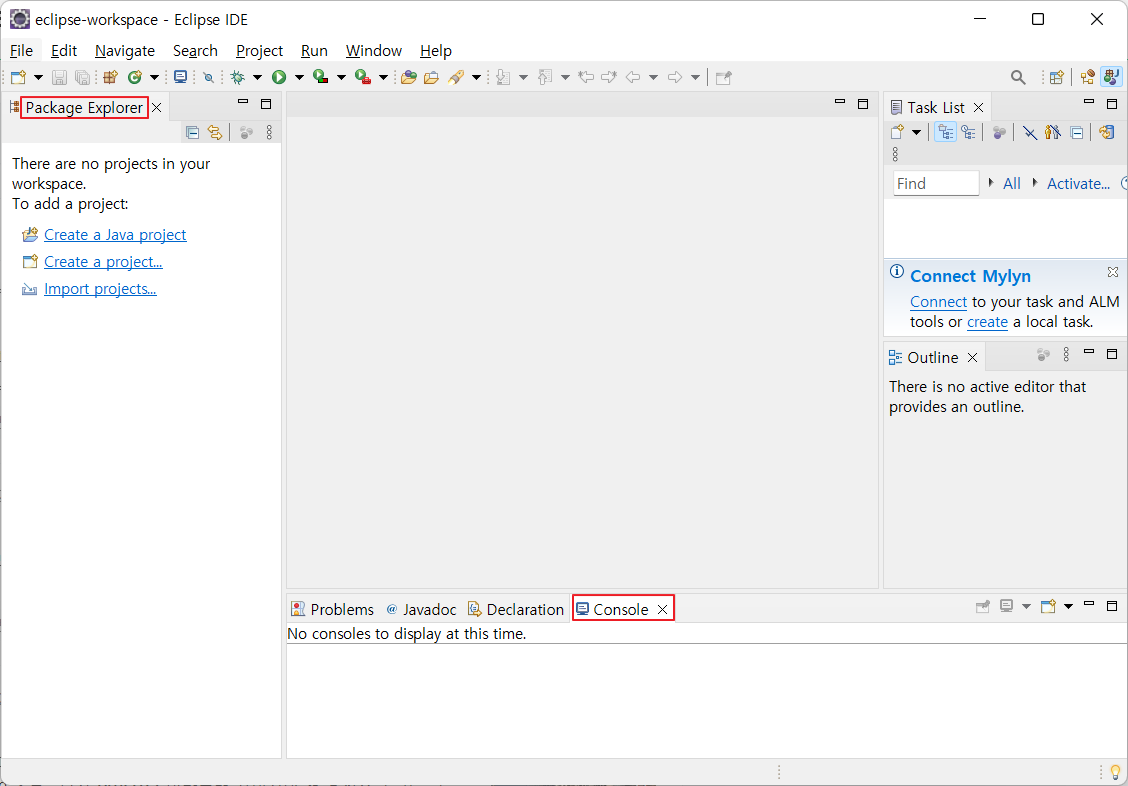Toggle the Skip All Breakpoints icon
1128x786 pixels.
coord(209,77)
